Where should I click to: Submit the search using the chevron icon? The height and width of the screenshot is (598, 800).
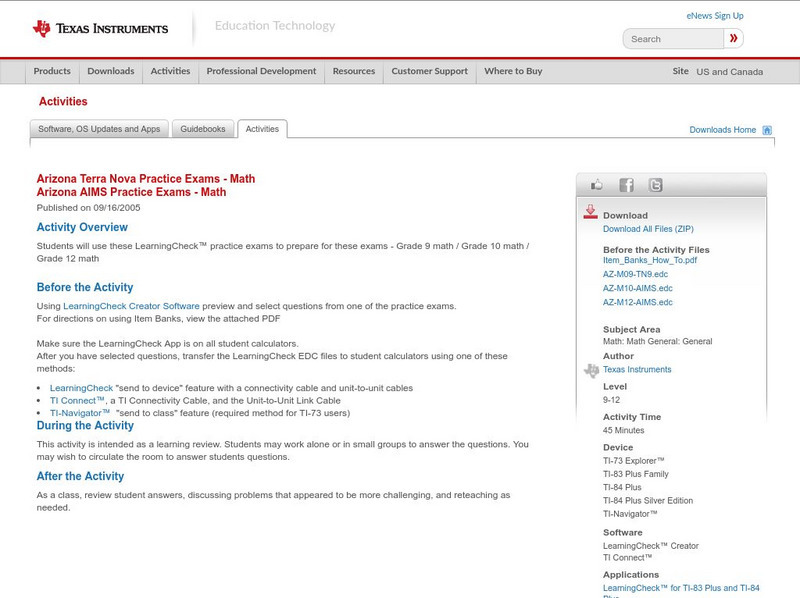733,38
